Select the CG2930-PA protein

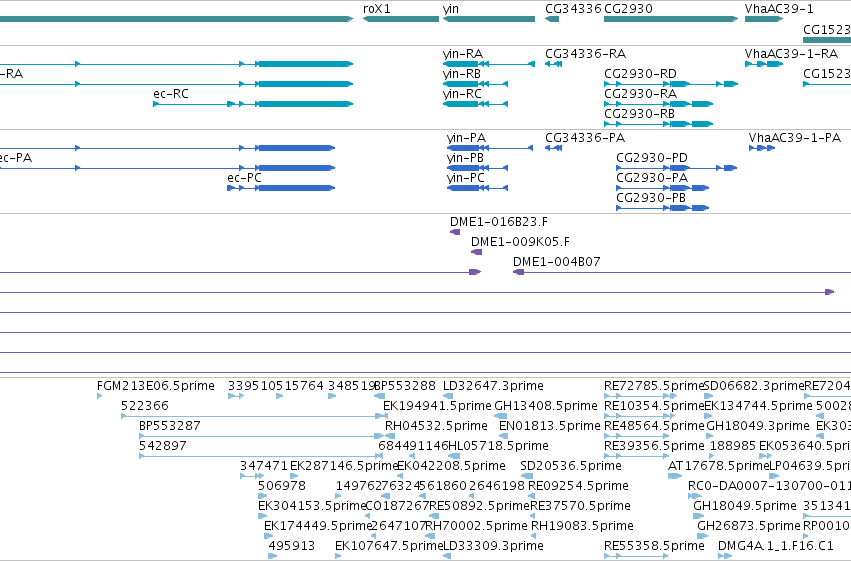click(662, 188)
